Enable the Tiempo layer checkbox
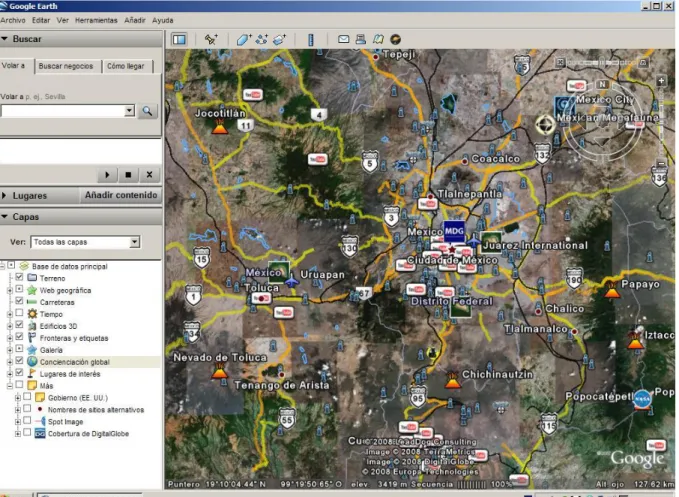The image size is (679, 497). 19,313
